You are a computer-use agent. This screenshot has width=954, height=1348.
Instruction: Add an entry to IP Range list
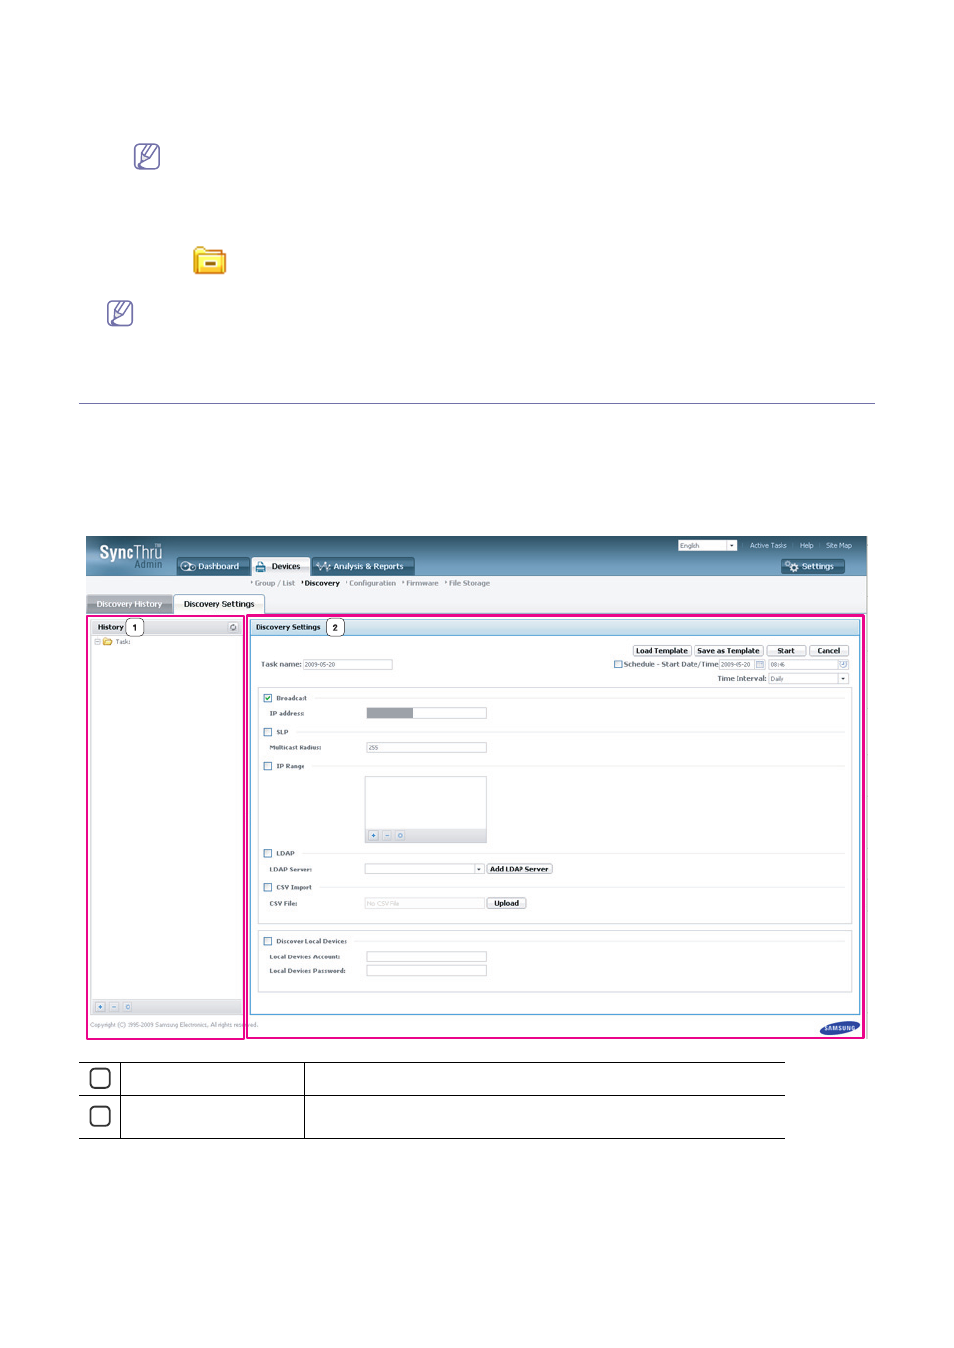pyautogui.click(x=374, y=835)
